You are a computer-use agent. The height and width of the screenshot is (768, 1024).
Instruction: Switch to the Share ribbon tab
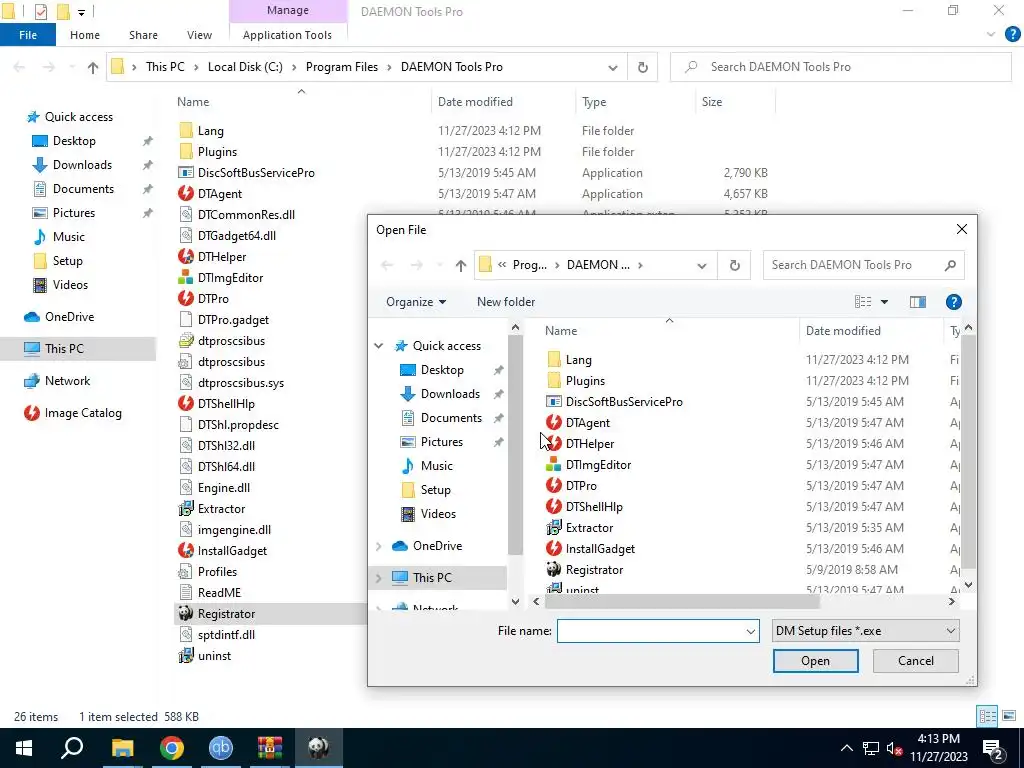[x=143, y=35]
